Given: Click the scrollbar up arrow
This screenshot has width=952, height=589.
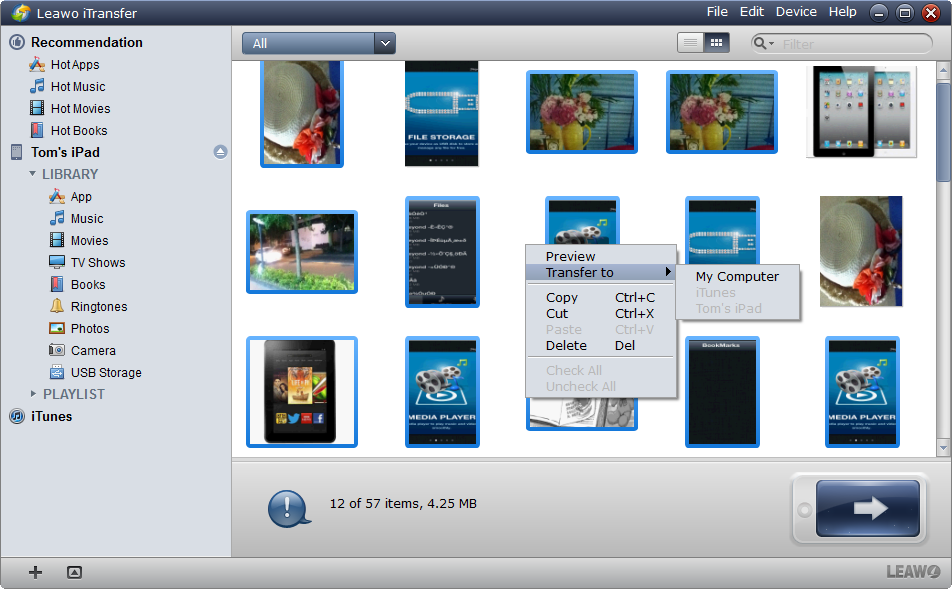Looking at the screenshot, I should coord(943,70).
